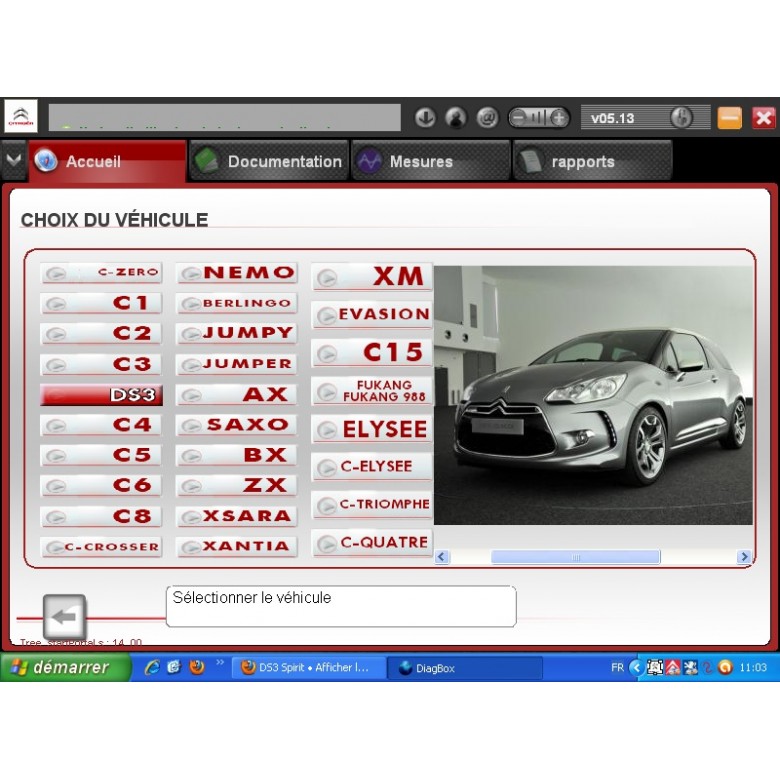The height and width of the screenshot is (780, 780).
Task: Select the XANTIA model
Action: coord(237,547)
